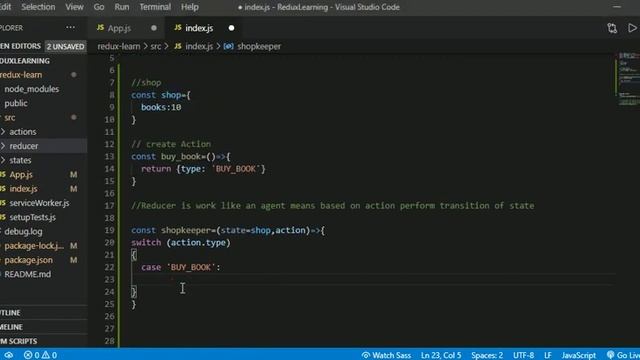Viewport: 640px width, 360px height.
Task: Click 'switch (action.type)' code line
Action: pyautogui.click(x=180, y=243)
